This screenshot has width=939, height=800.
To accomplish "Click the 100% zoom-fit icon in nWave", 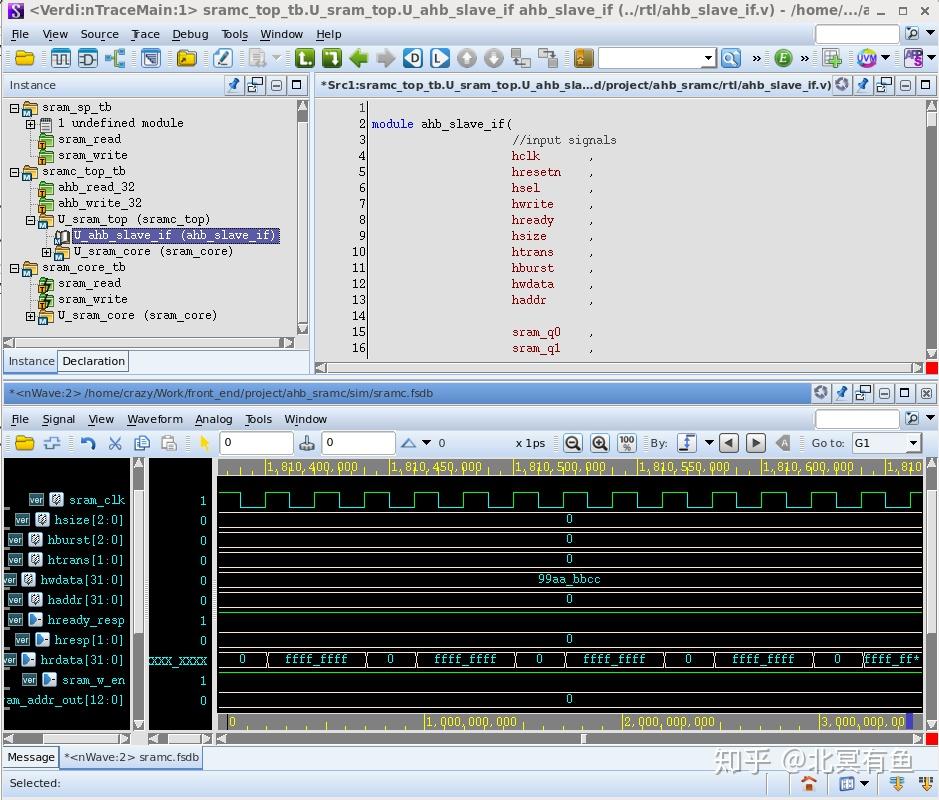I will (x=627, y=443).
